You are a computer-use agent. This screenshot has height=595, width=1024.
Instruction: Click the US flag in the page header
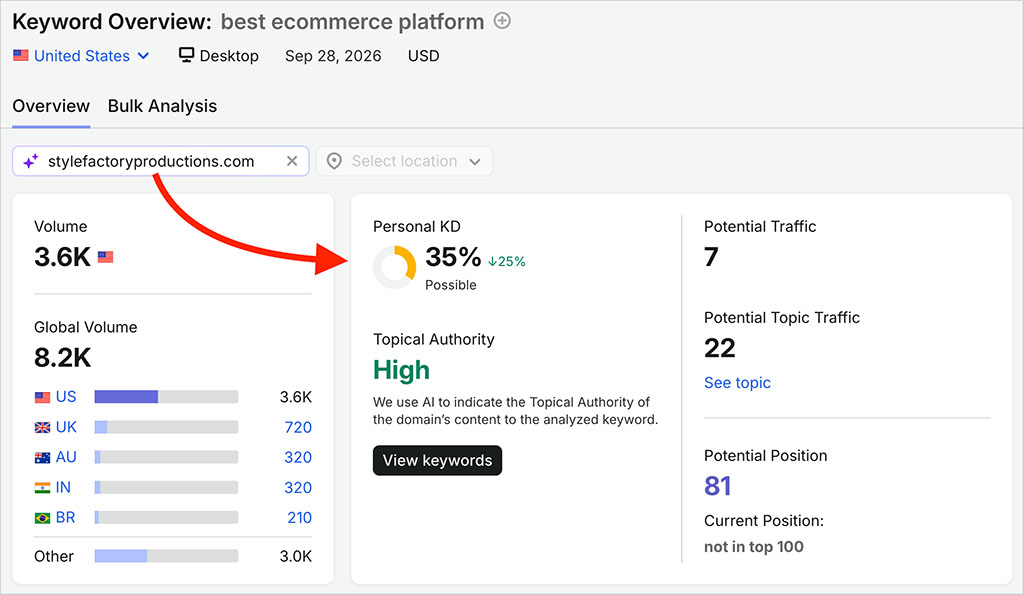pos(21,56)
